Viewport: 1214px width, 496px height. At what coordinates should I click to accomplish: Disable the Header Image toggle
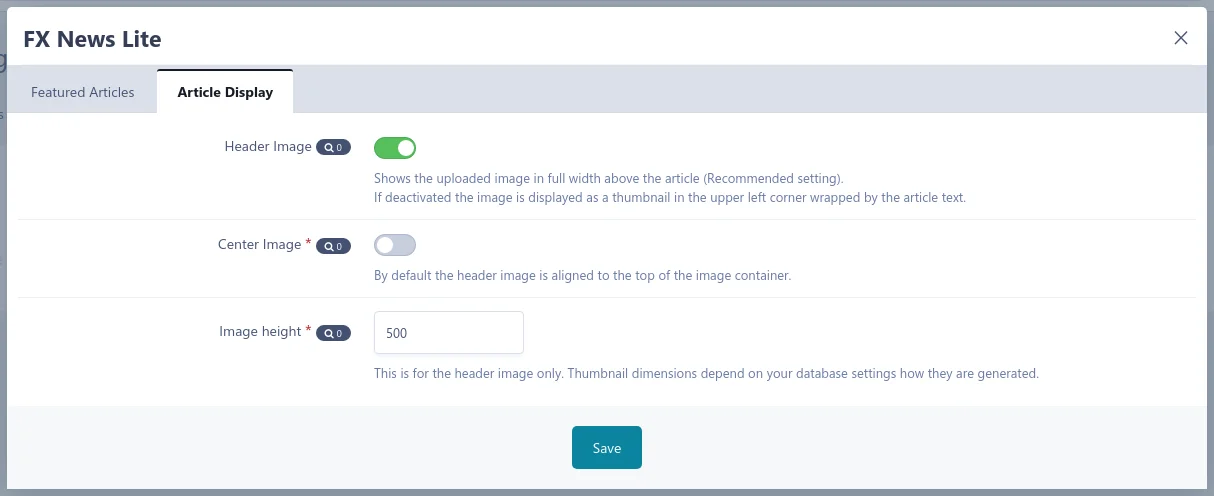point(395,148)
